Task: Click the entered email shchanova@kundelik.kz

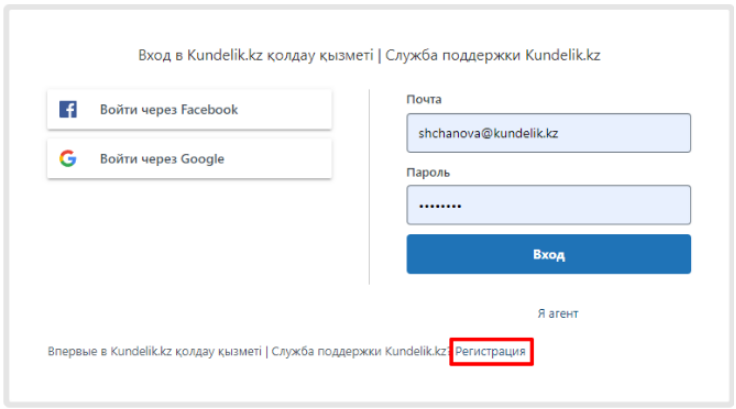Action: coord(486,132)
